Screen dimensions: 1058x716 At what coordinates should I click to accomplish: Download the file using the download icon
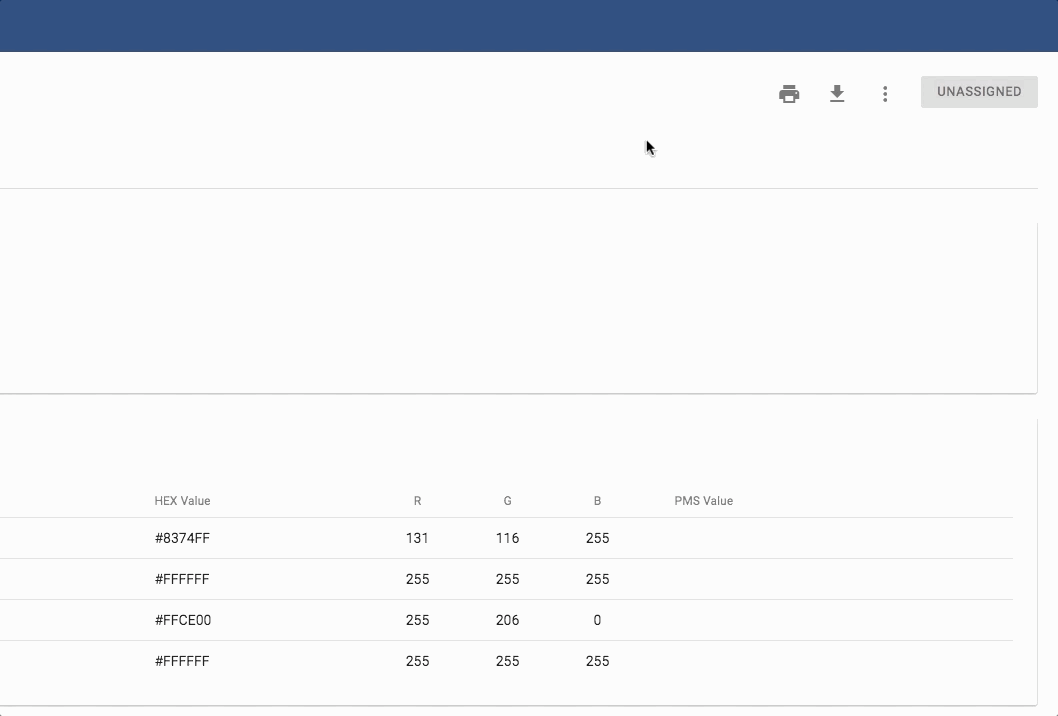[837, 94]
